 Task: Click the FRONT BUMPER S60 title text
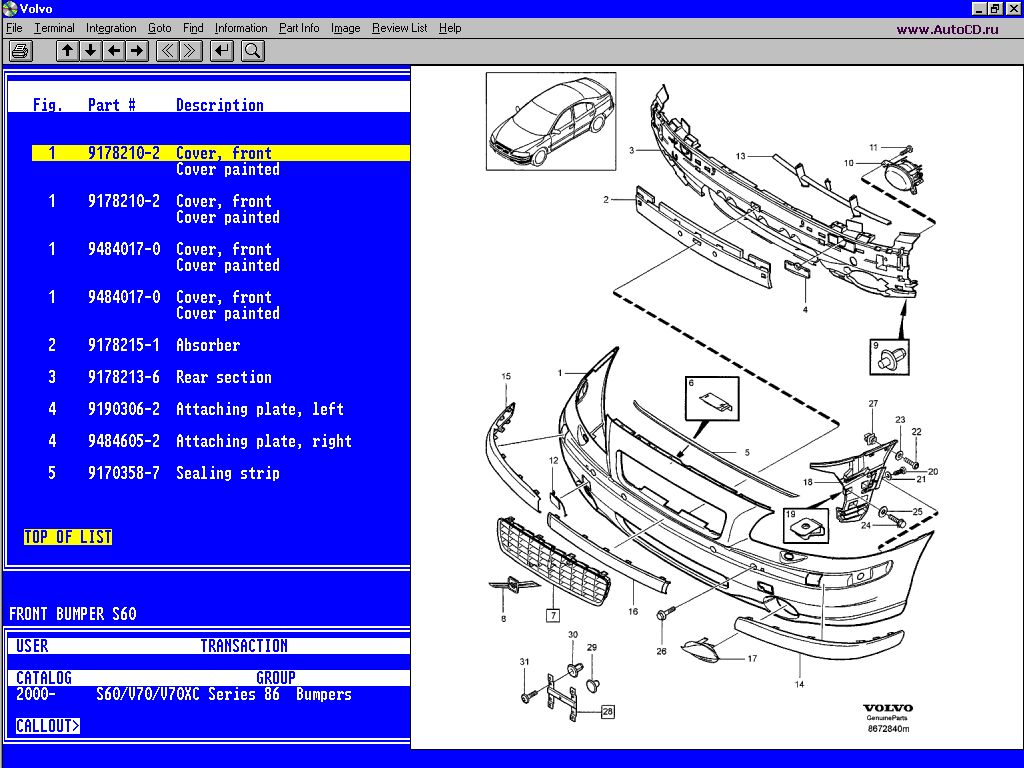click(73, 614)
